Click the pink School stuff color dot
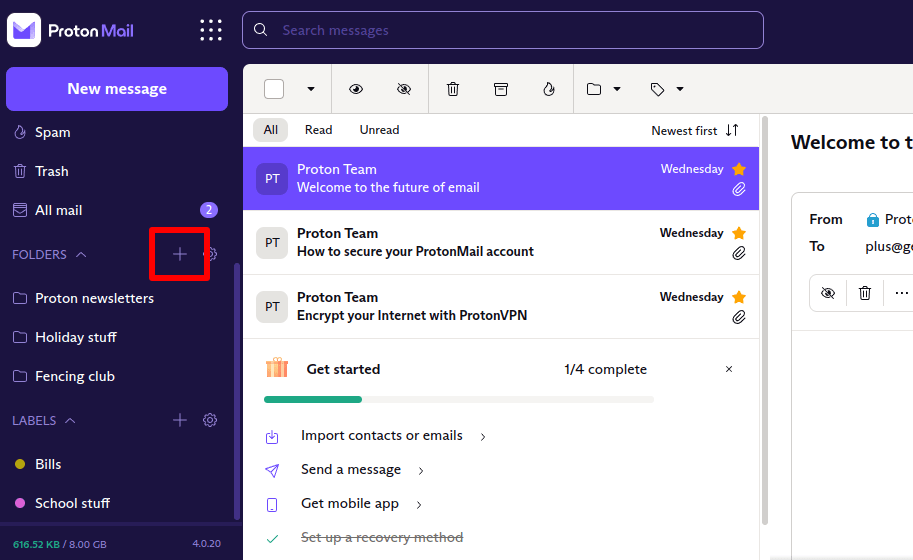913x560 pixels. pyautogui.click(x=20, y=503)
